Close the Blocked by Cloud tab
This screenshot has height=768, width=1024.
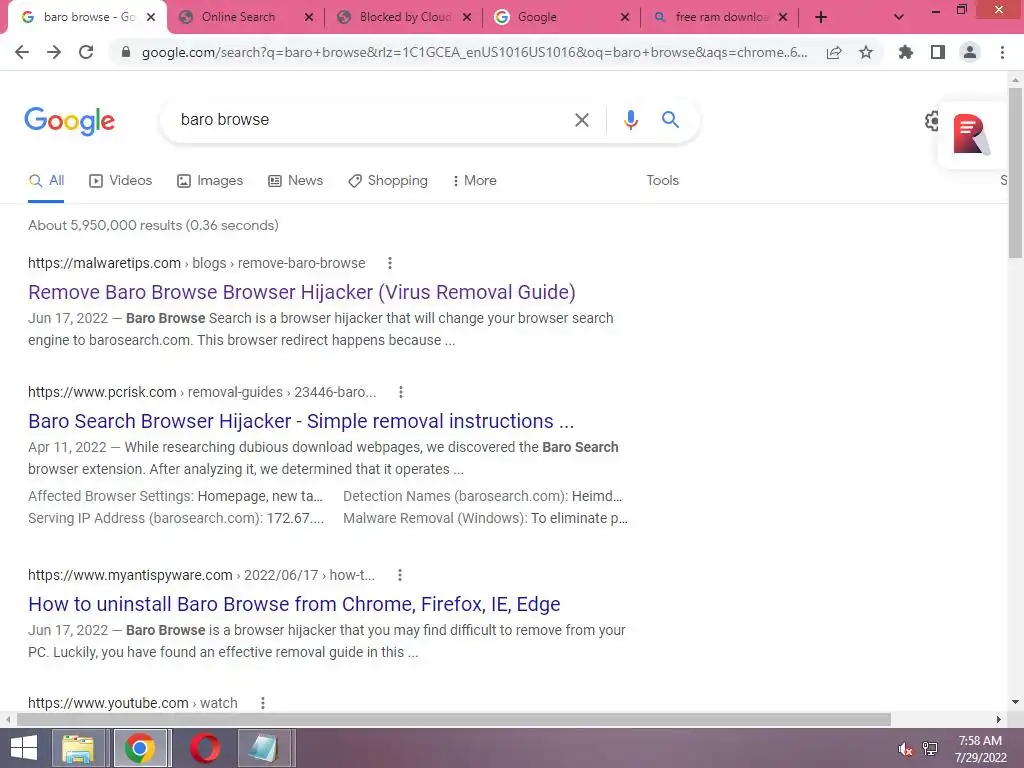click(x=467, y=17)
